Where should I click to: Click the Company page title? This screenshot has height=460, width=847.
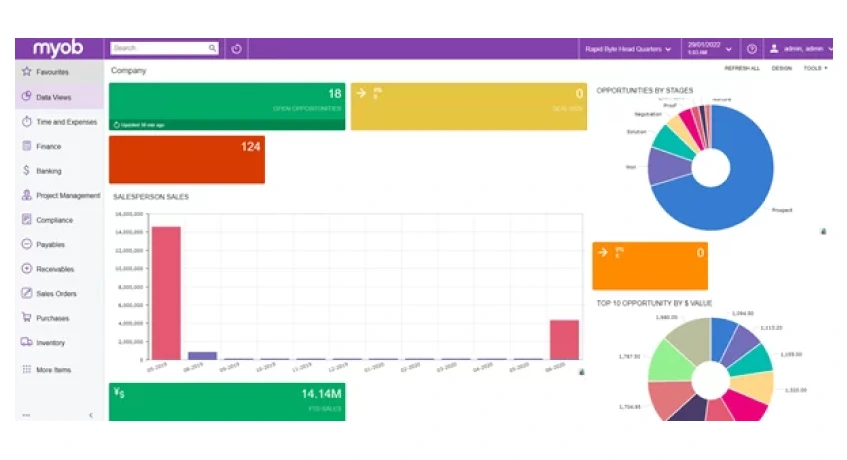coord(129,70)
